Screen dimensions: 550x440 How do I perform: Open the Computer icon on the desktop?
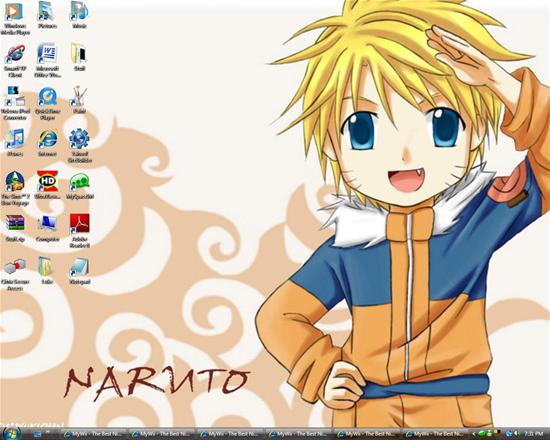coord(47,228)
